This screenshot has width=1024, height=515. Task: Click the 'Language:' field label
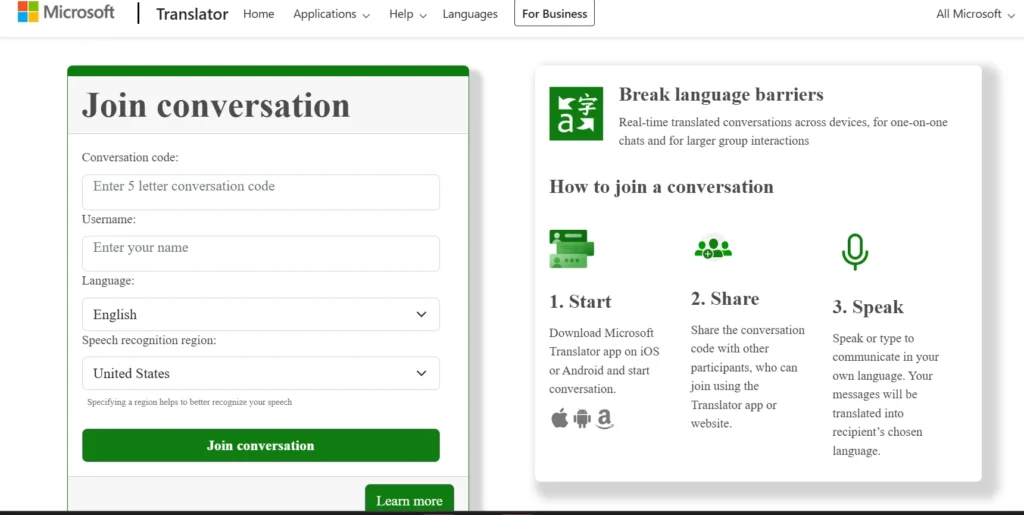tap(108, 281)
